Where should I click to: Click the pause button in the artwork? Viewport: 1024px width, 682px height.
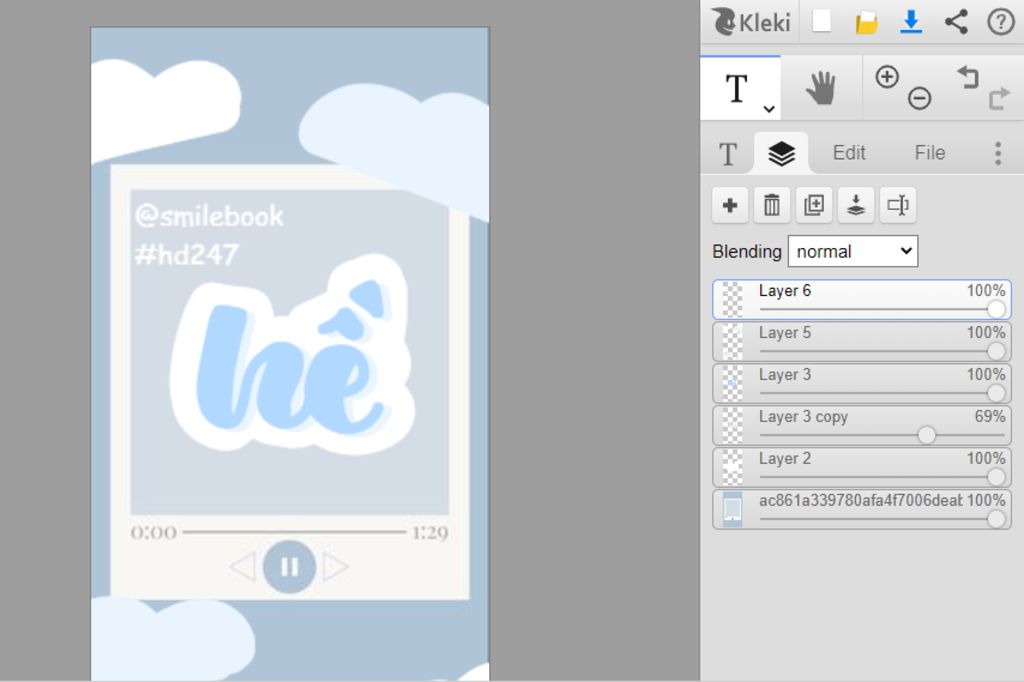click(x=289, y=566)
